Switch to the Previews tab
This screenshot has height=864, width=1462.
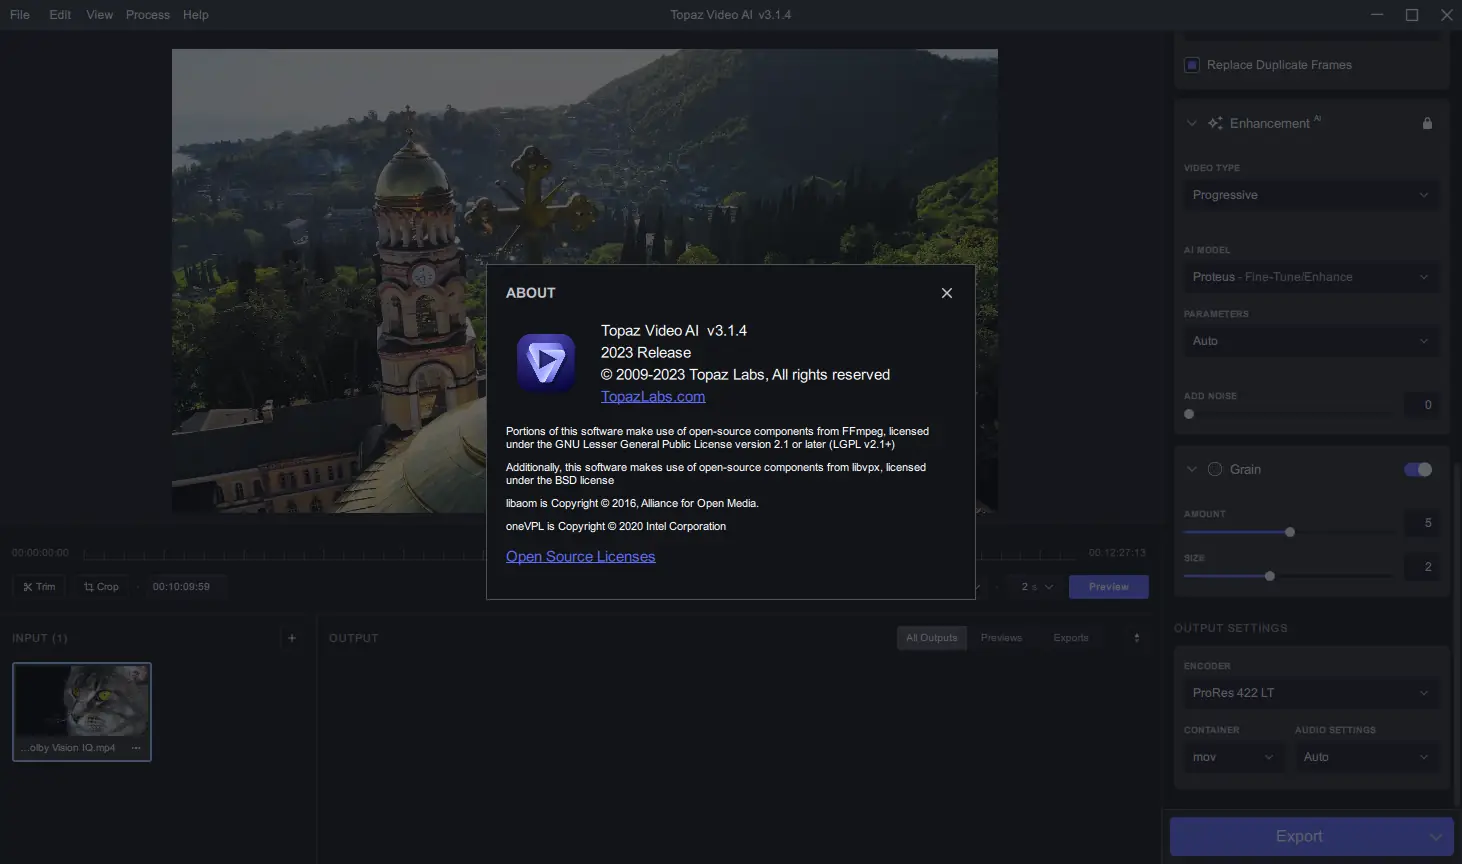(1001, 638)
